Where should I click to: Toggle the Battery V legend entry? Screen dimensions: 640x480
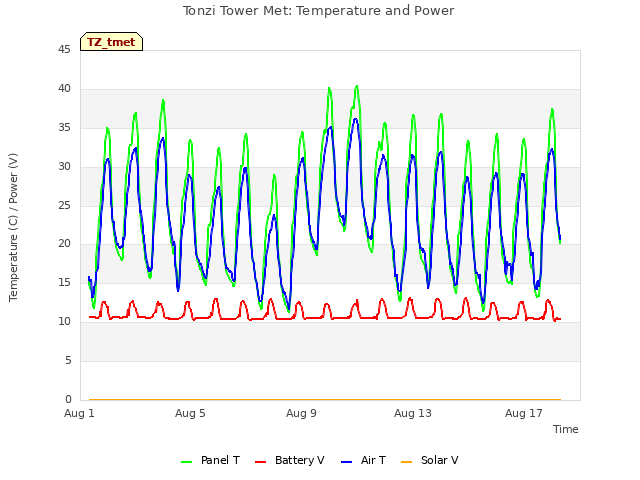point(289,460)
